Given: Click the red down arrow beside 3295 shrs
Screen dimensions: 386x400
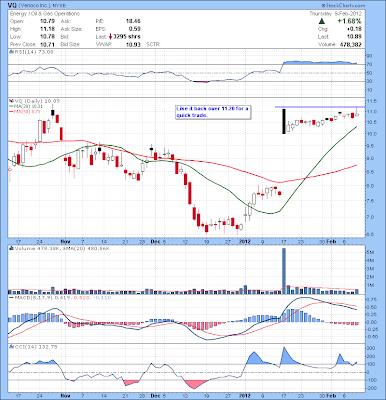Looking at the screenshot, I should point(111,37).
